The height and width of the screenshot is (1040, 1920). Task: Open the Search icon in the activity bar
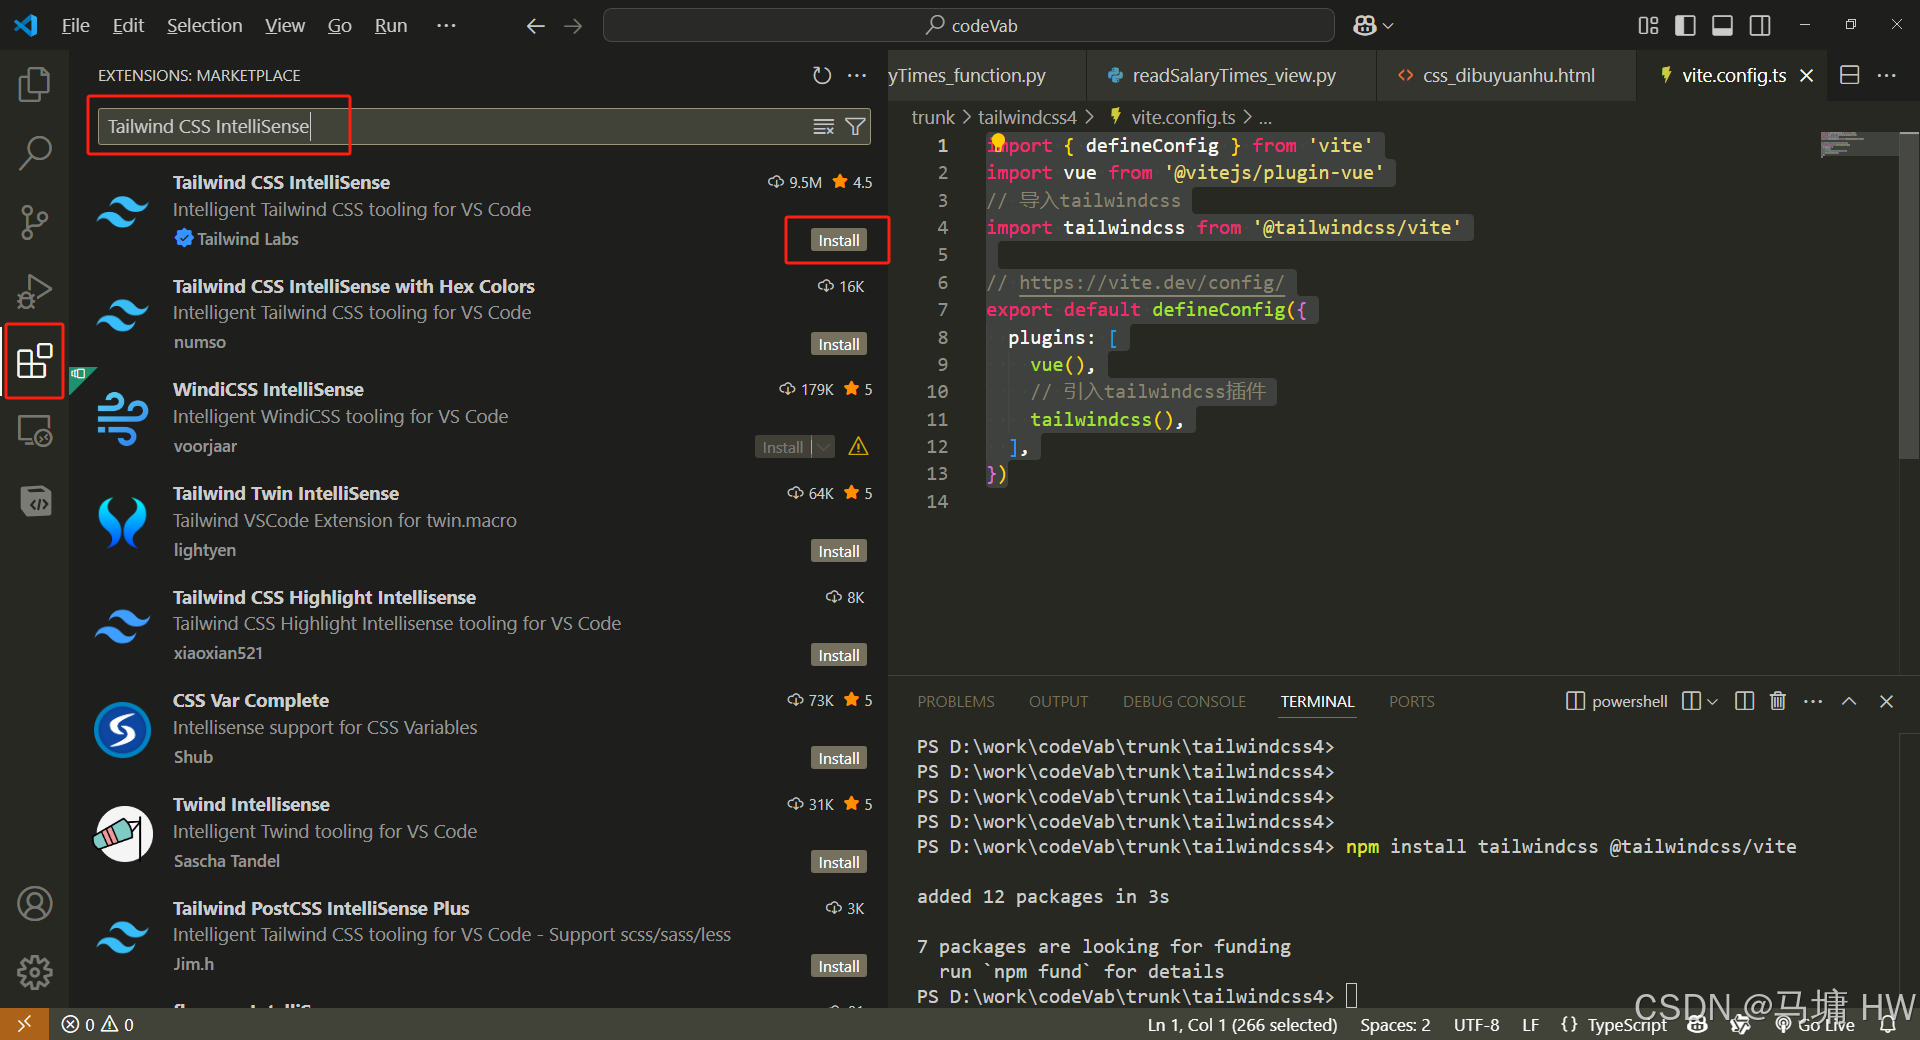tap(35, 152)
